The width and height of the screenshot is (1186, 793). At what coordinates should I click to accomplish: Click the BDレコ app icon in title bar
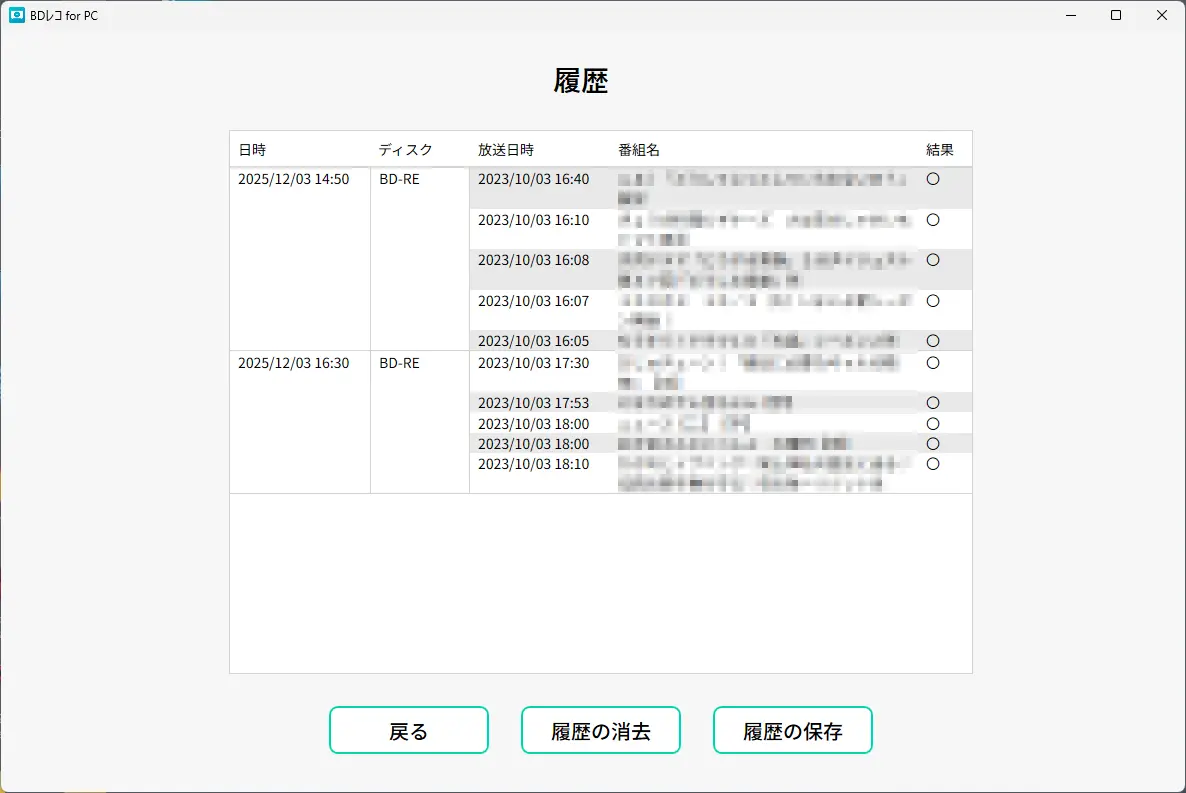pos(17,15)
